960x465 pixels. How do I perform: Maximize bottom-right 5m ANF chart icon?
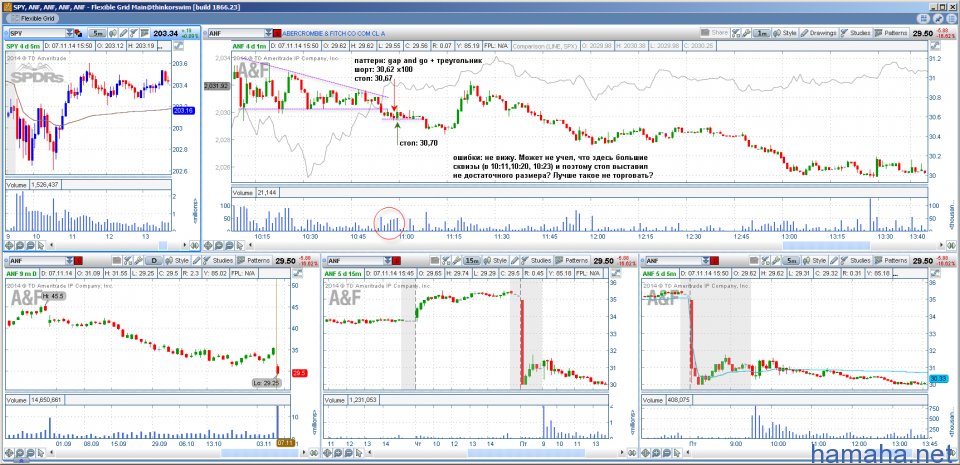tap(935, 272)
